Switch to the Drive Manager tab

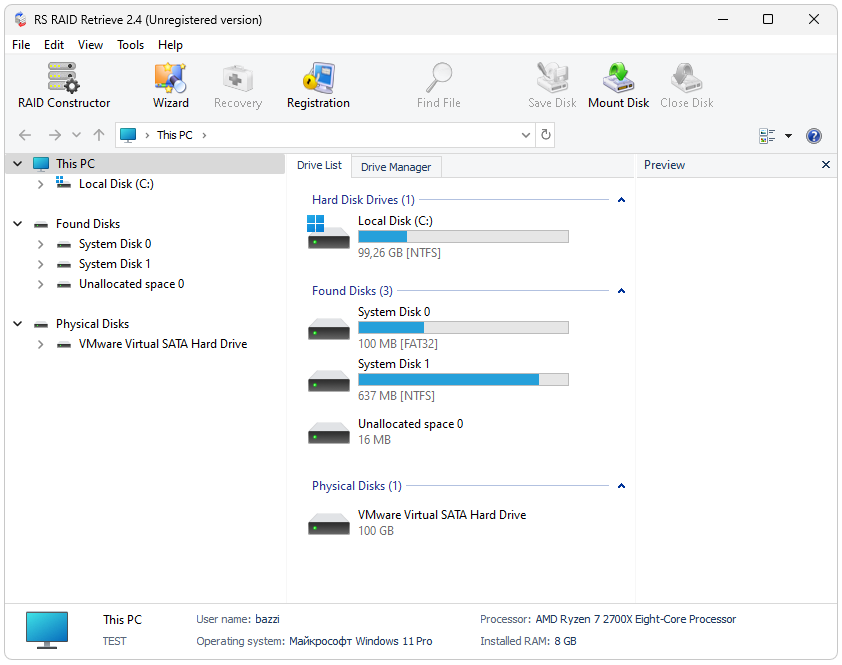pos(396,167)
